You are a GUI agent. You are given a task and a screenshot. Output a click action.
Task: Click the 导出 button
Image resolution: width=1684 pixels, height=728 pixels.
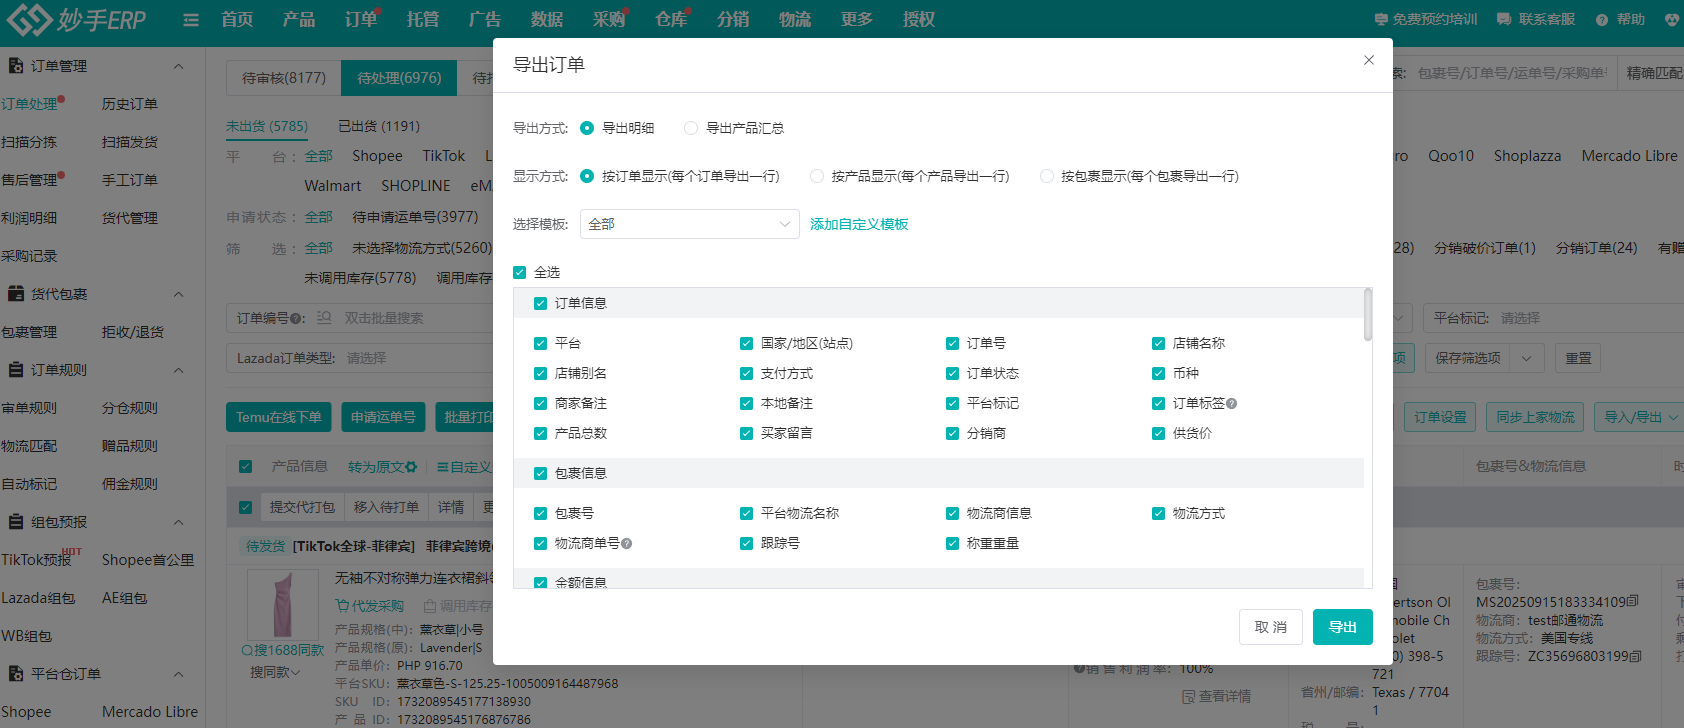[x=1342, y=627]
